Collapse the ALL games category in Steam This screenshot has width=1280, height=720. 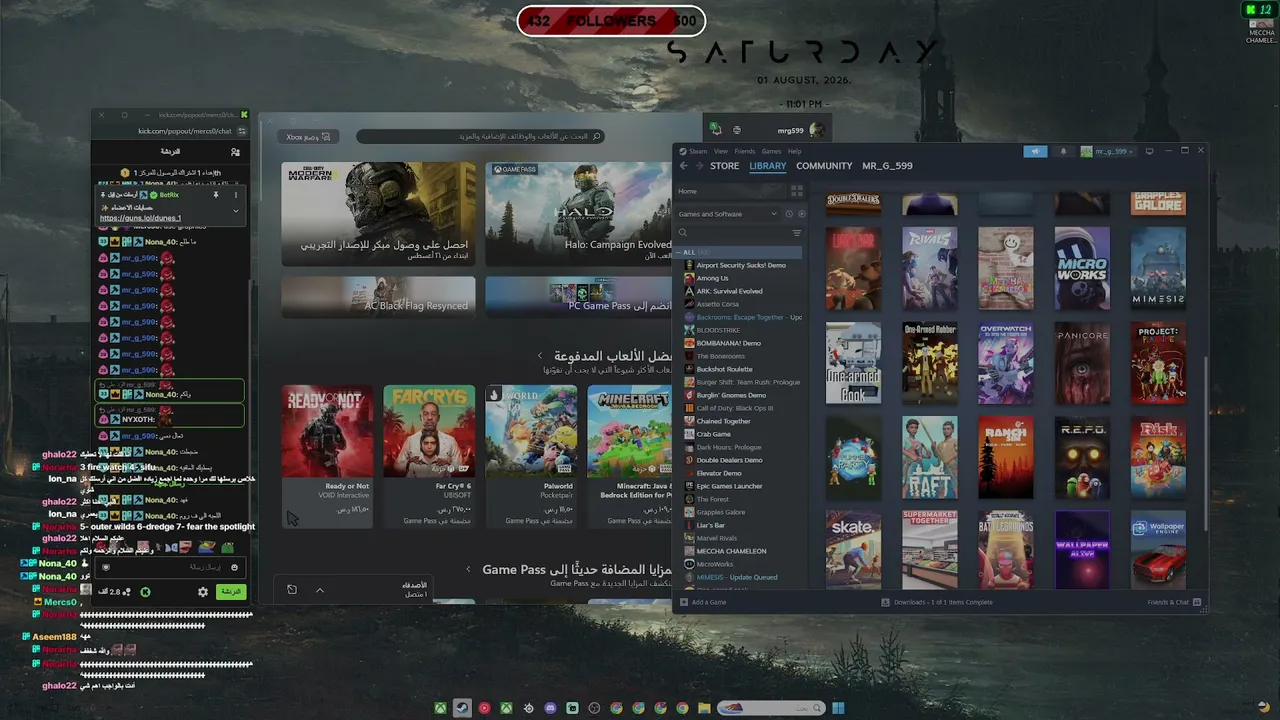point(679,252)
